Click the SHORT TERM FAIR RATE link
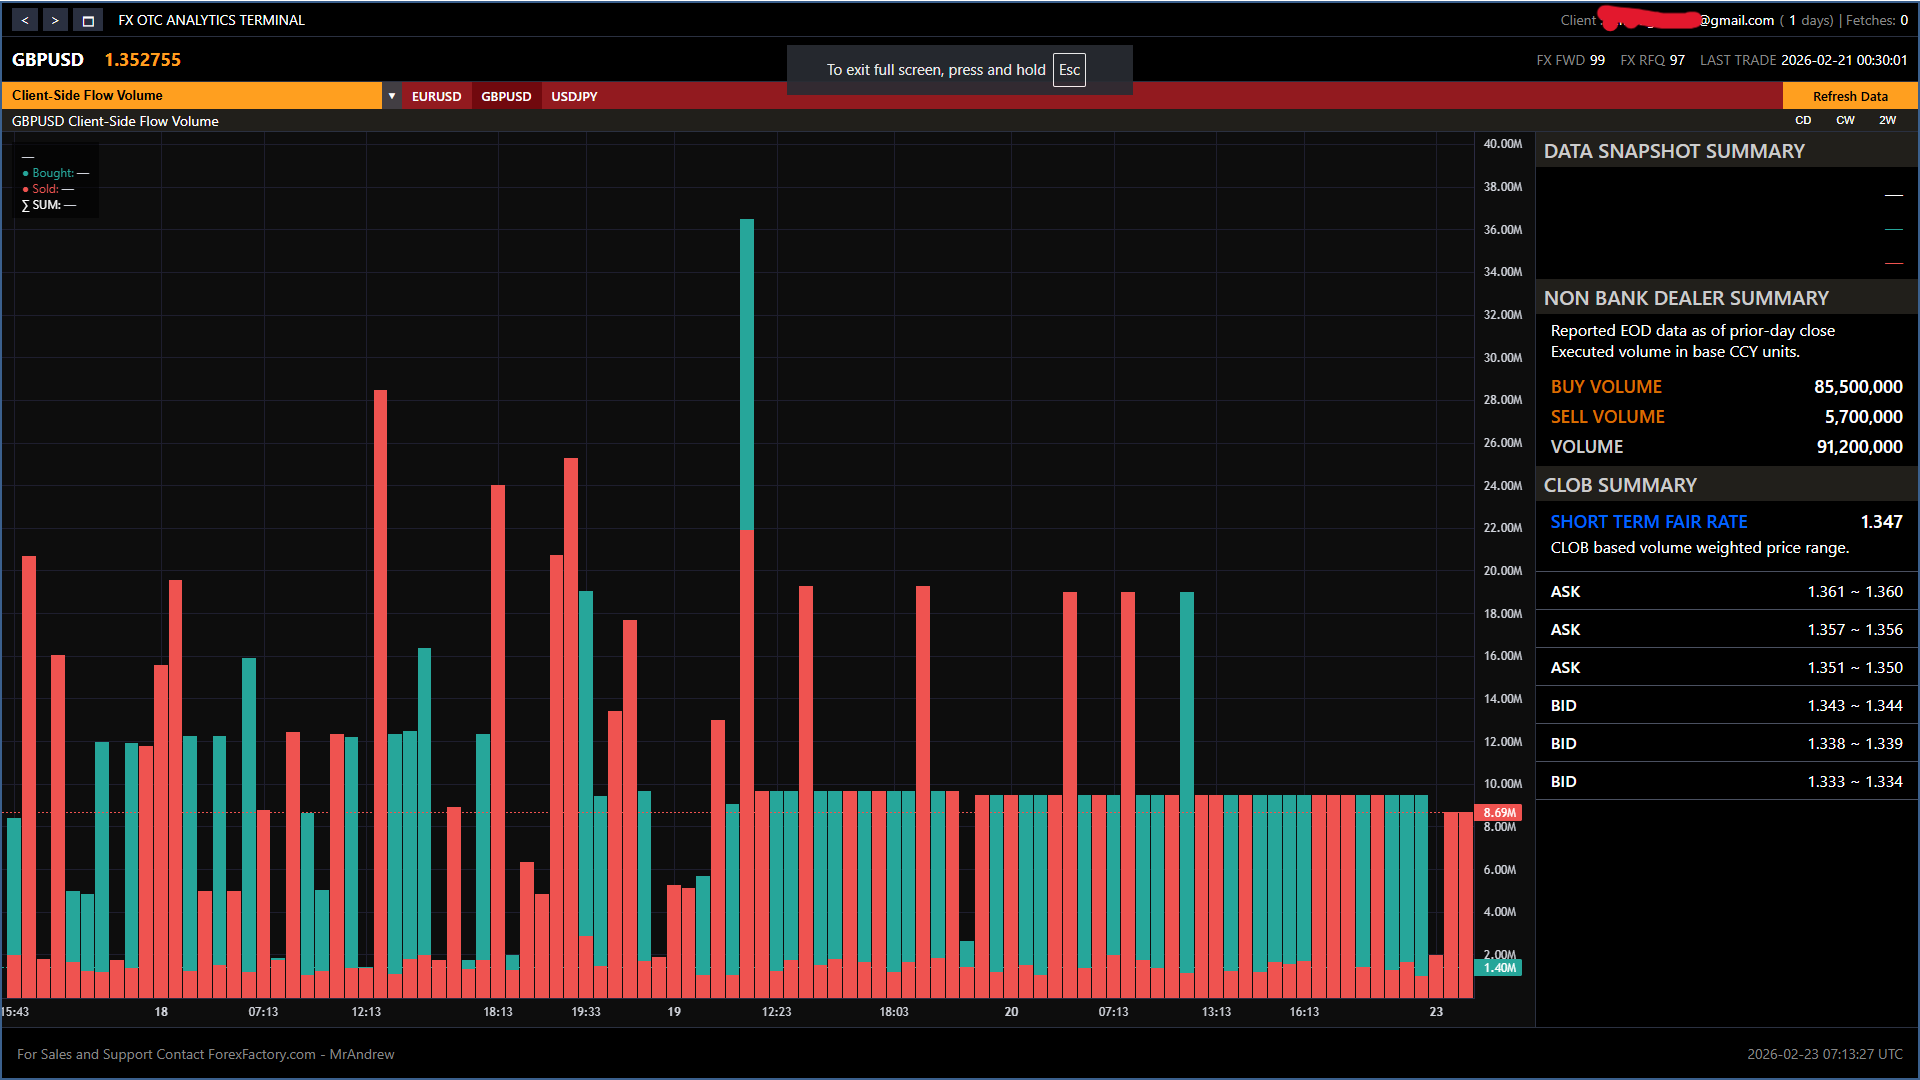Image resolution: width=1920 pixels, height=1080 pixels. [x=1648, y=522]
